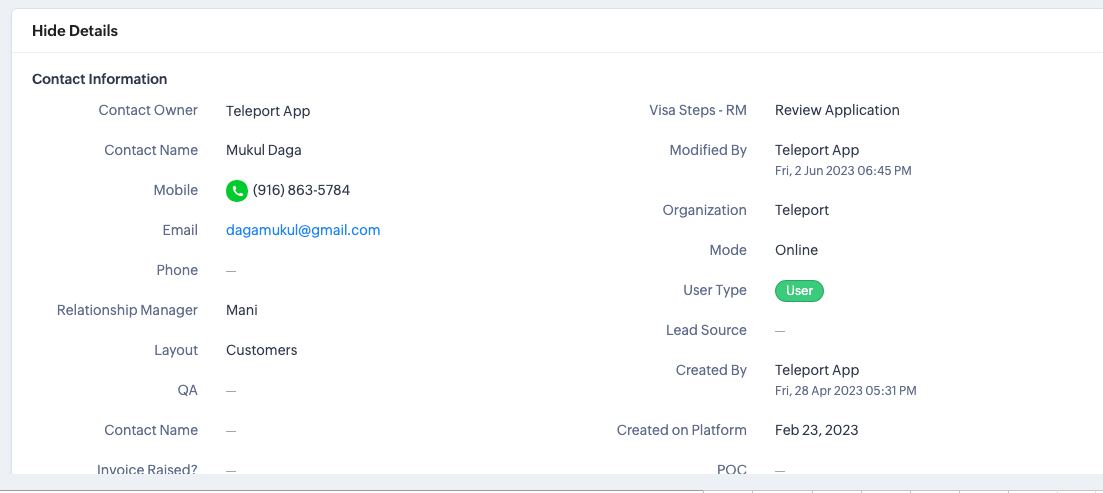The height and width of the screenshot is (493, 1103).
Task: Click the green User type badge
Action: pos(799,291)
